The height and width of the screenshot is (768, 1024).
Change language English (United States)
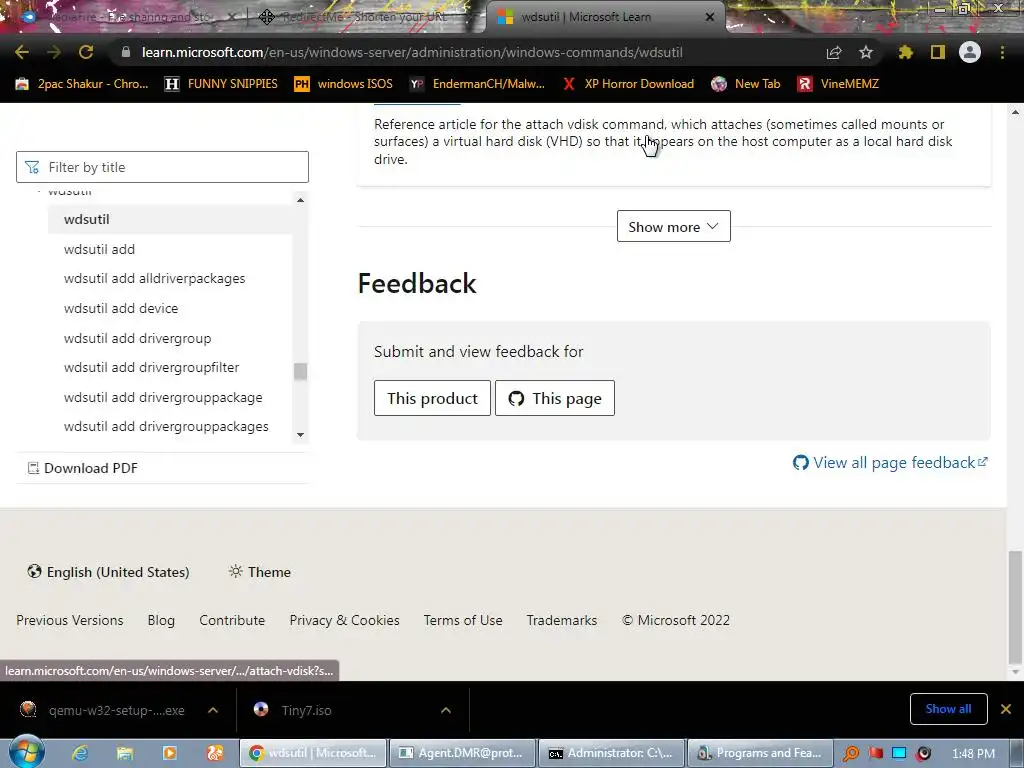[108, 572]
